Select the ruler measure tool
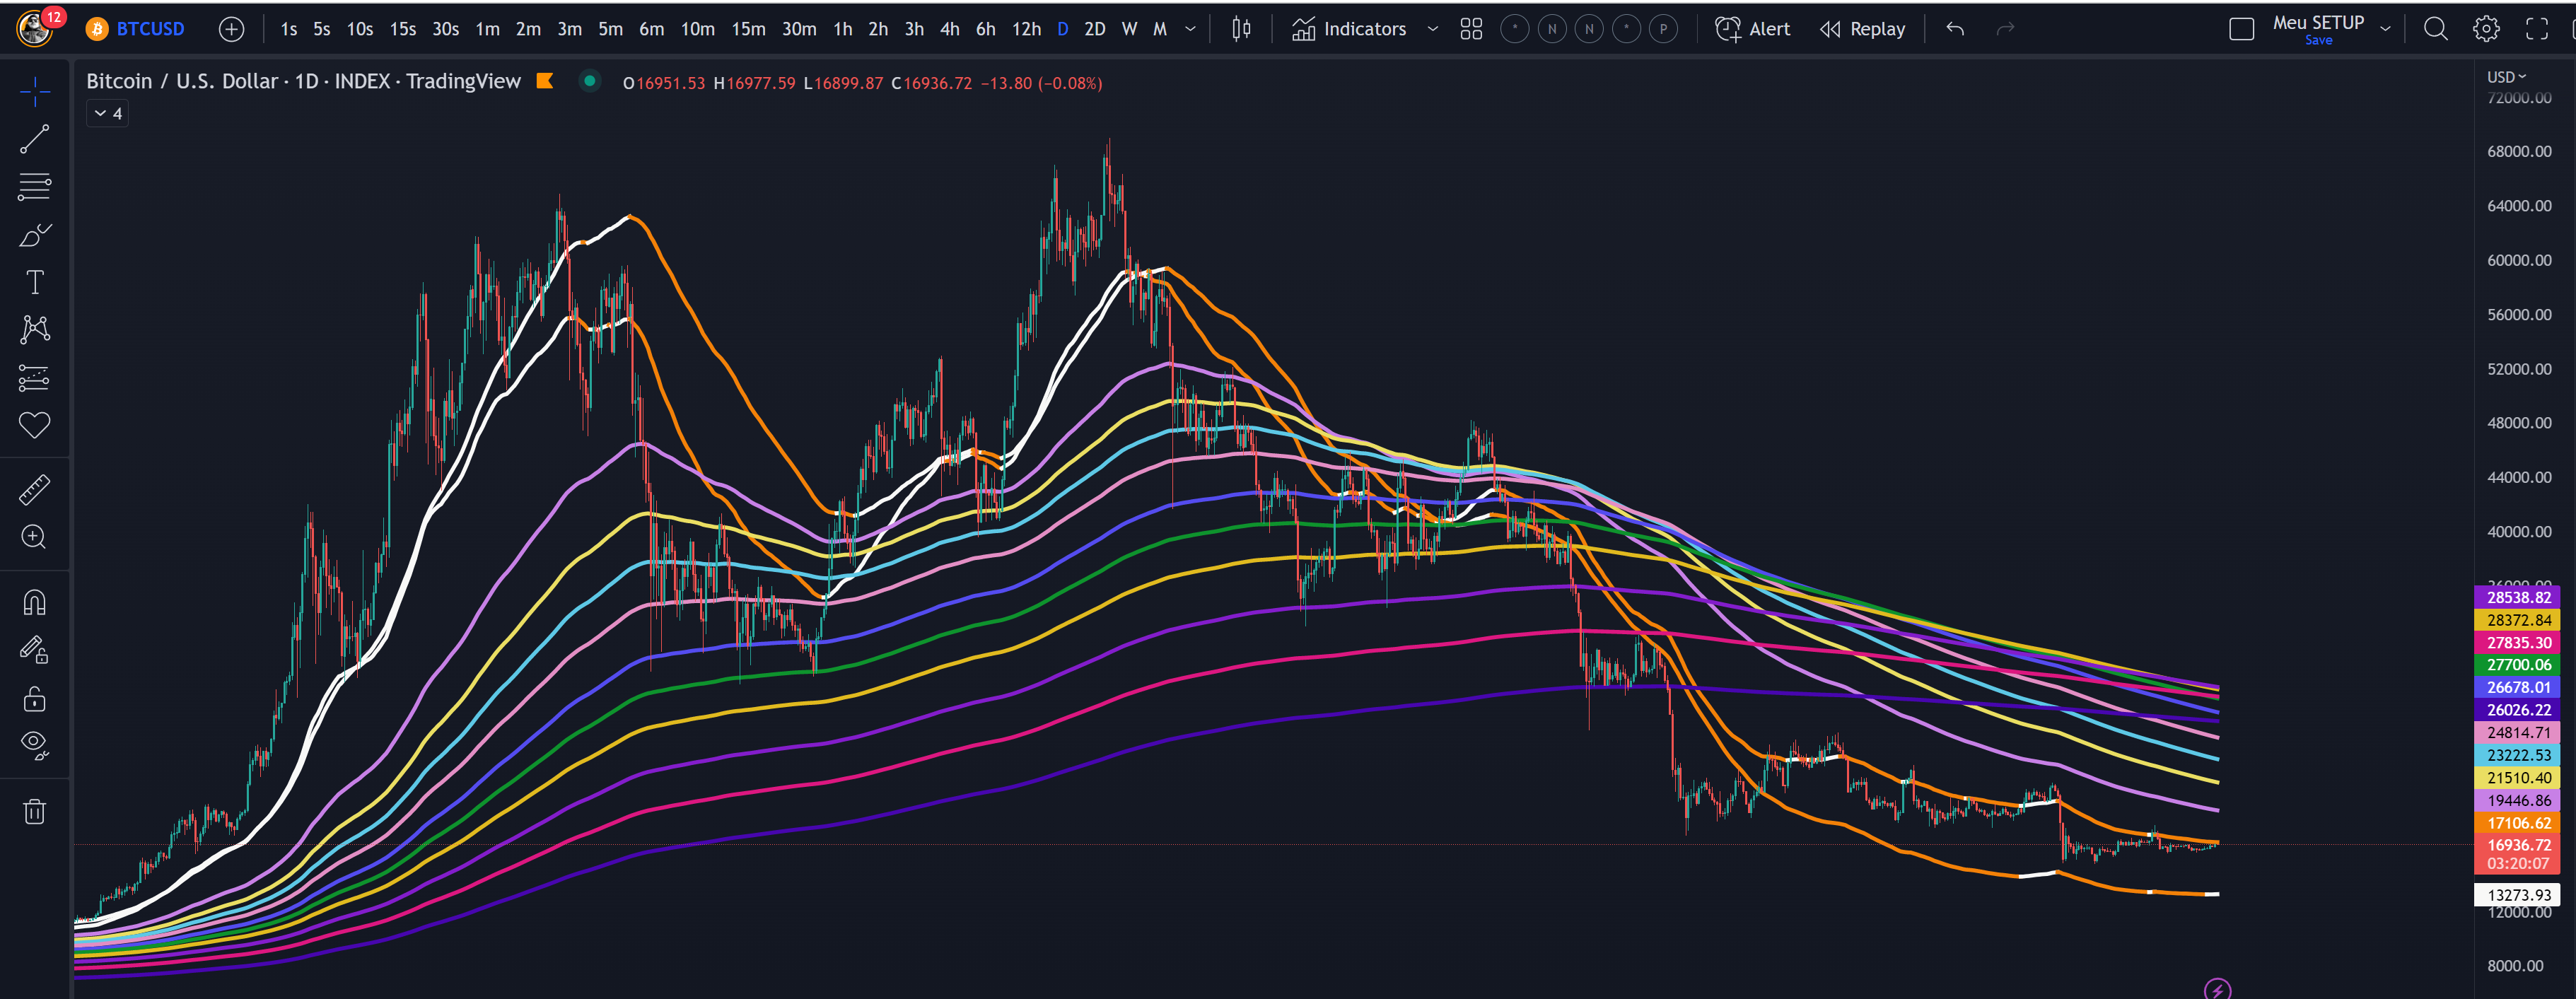The width and height of the screenshot is (2576, 999). pyautogui.click(x=34, y=490)
